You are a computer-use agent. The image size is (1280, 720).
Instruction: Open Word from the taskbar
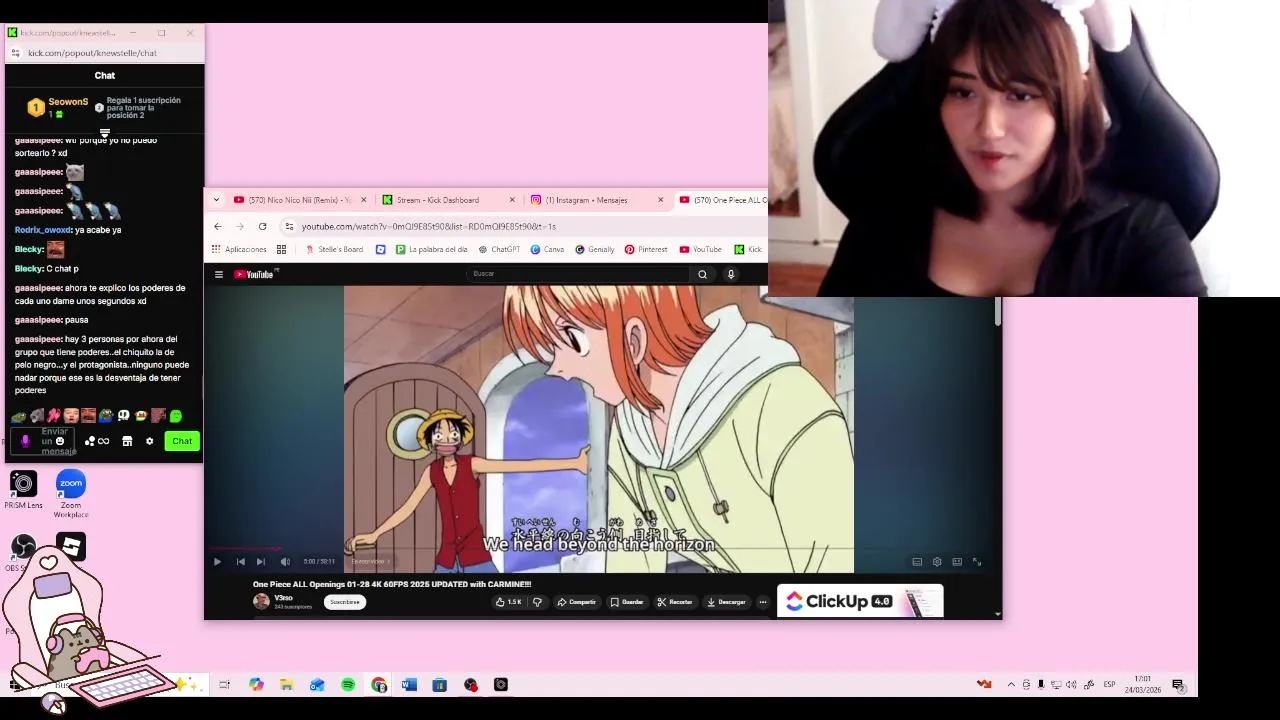pyautogui.click(x=409, y=685)
